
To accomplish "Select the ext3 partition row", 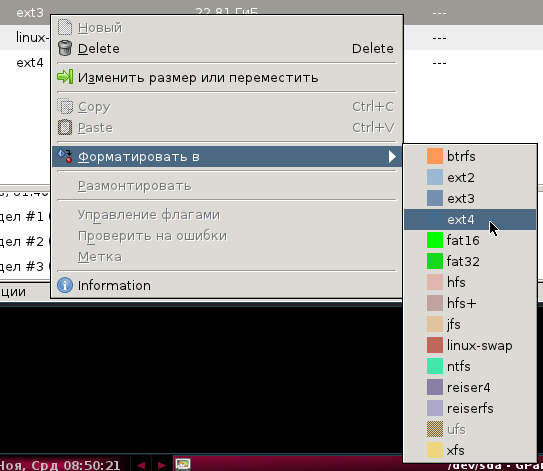I will coord(272,12).
